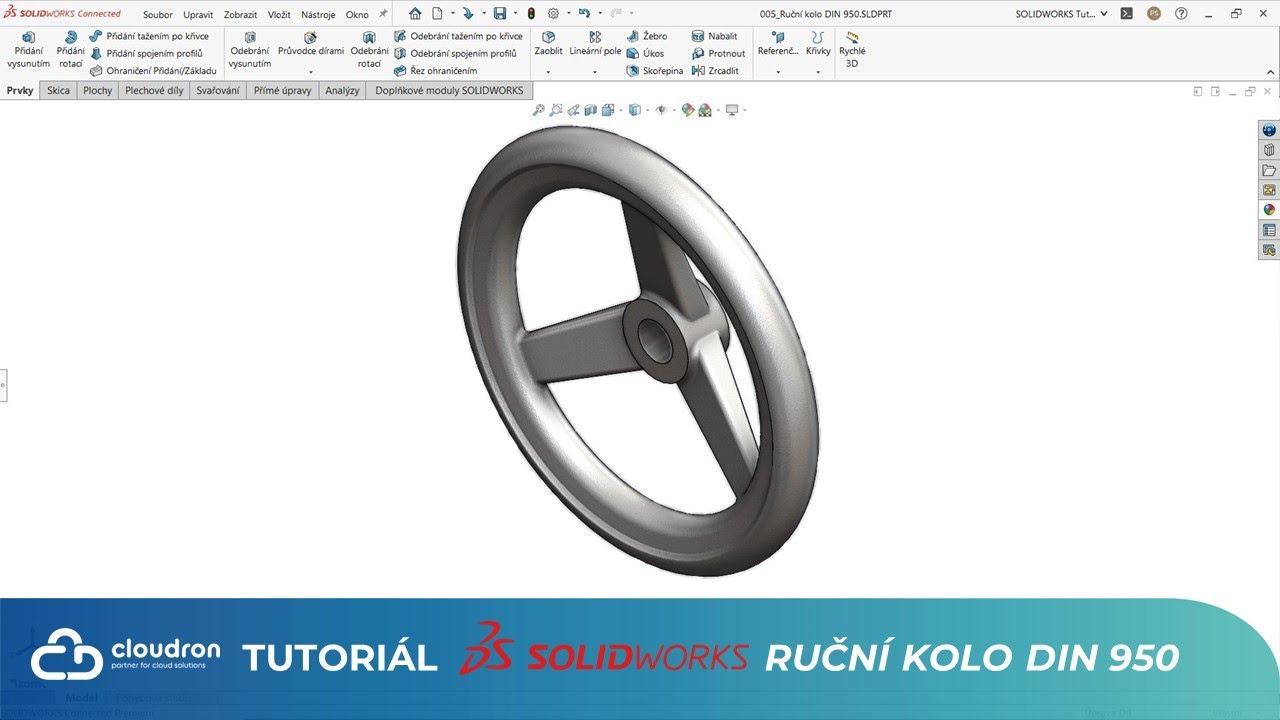Open Appearances tab in task pane
1280x720 pixels.
(1269, 210)
